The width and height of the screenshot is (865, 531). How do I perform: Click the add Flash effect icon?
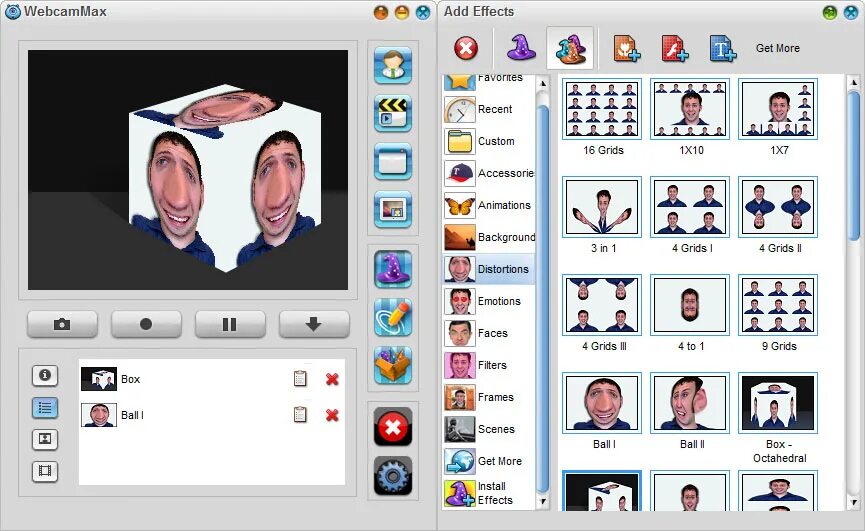pos(675,48)
